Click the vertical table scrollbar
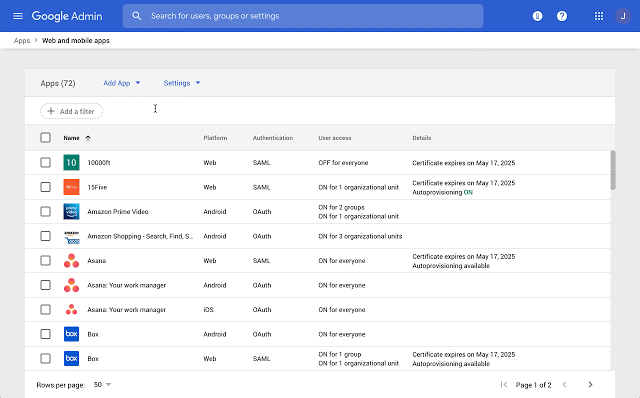Screen dimensions: 640x398 pyautogui.click(x=613, y=170)
